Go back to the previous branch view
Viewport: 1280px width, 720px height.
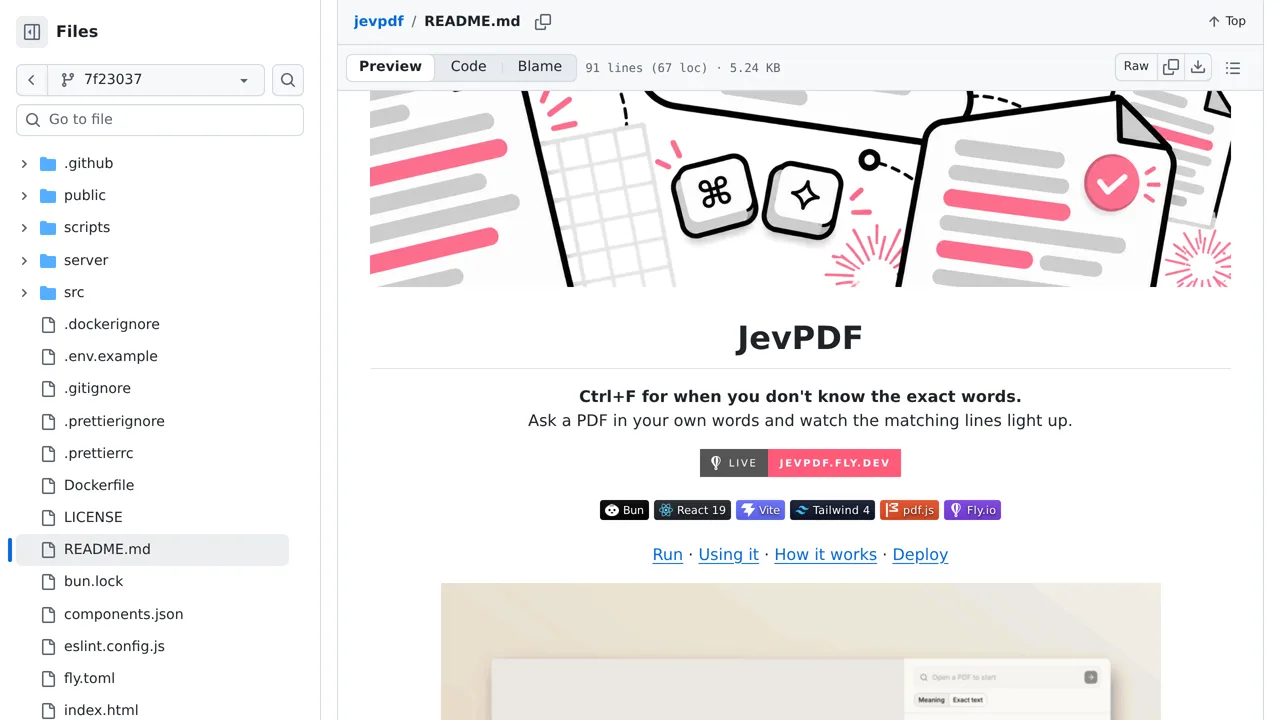[32, 80]
